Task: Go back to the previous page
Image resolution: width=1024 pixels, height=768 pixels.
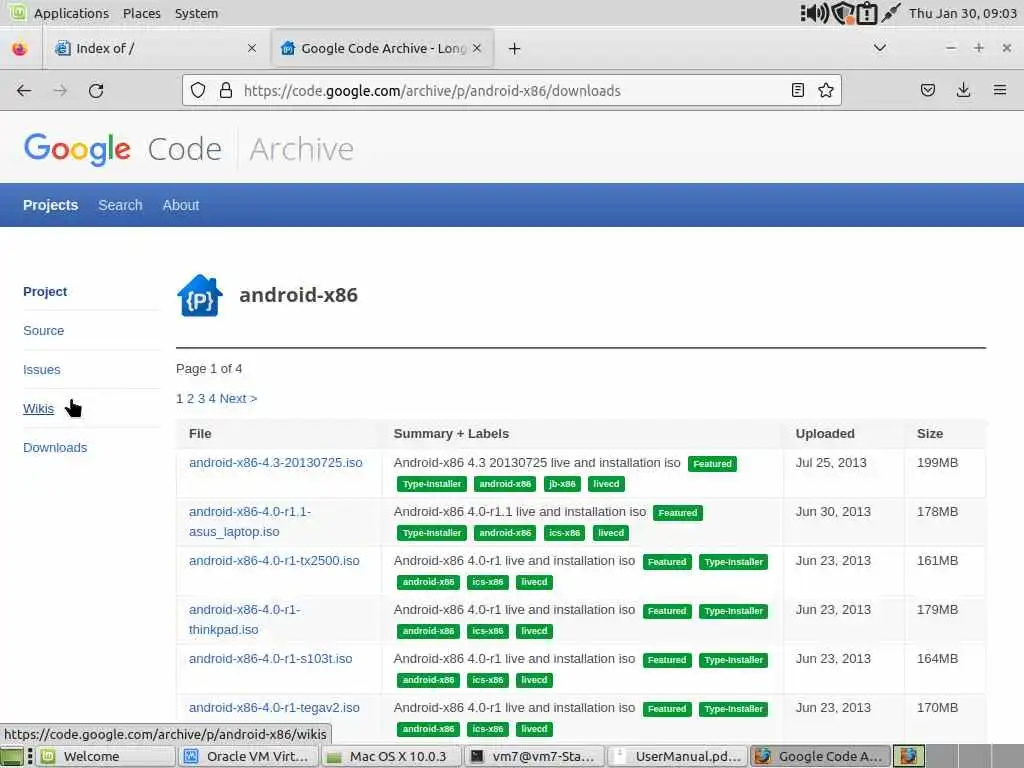Action: [x=24, y=91]
